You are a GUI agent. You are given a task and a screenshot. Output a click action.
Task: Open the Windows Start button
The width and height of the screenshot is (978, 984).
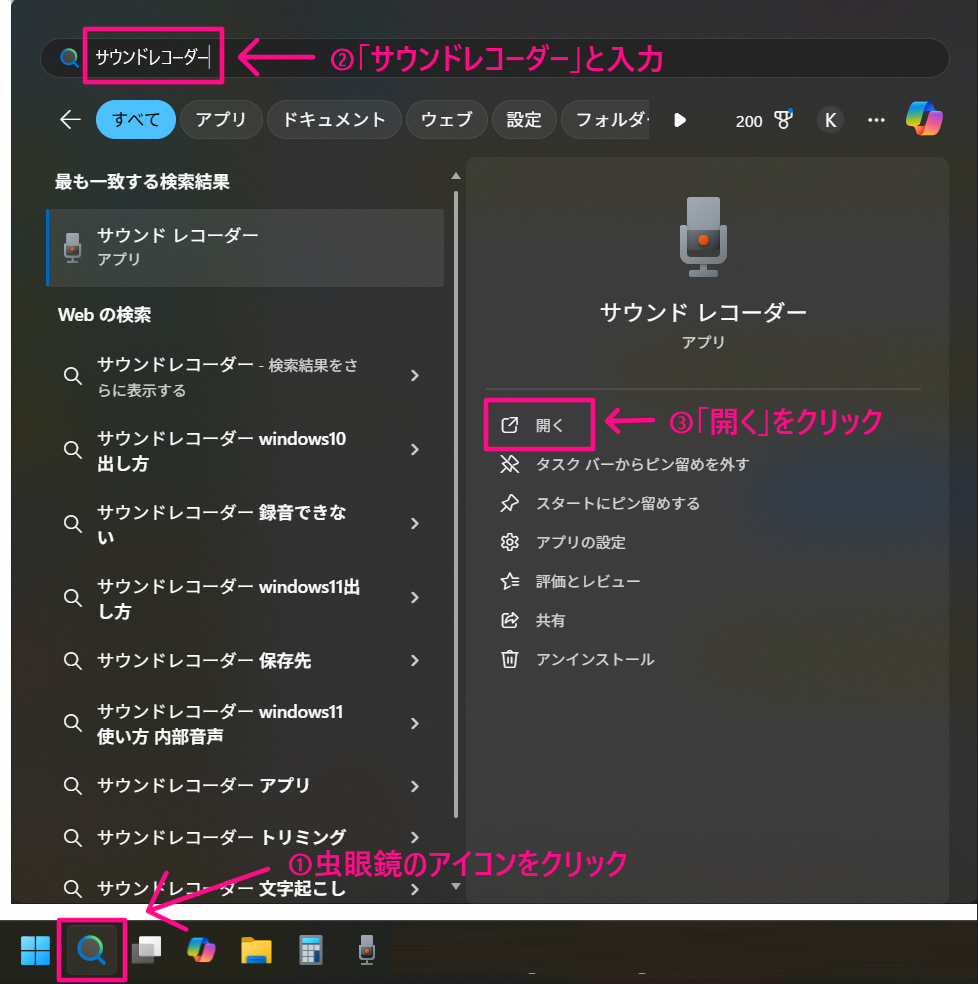35,950
